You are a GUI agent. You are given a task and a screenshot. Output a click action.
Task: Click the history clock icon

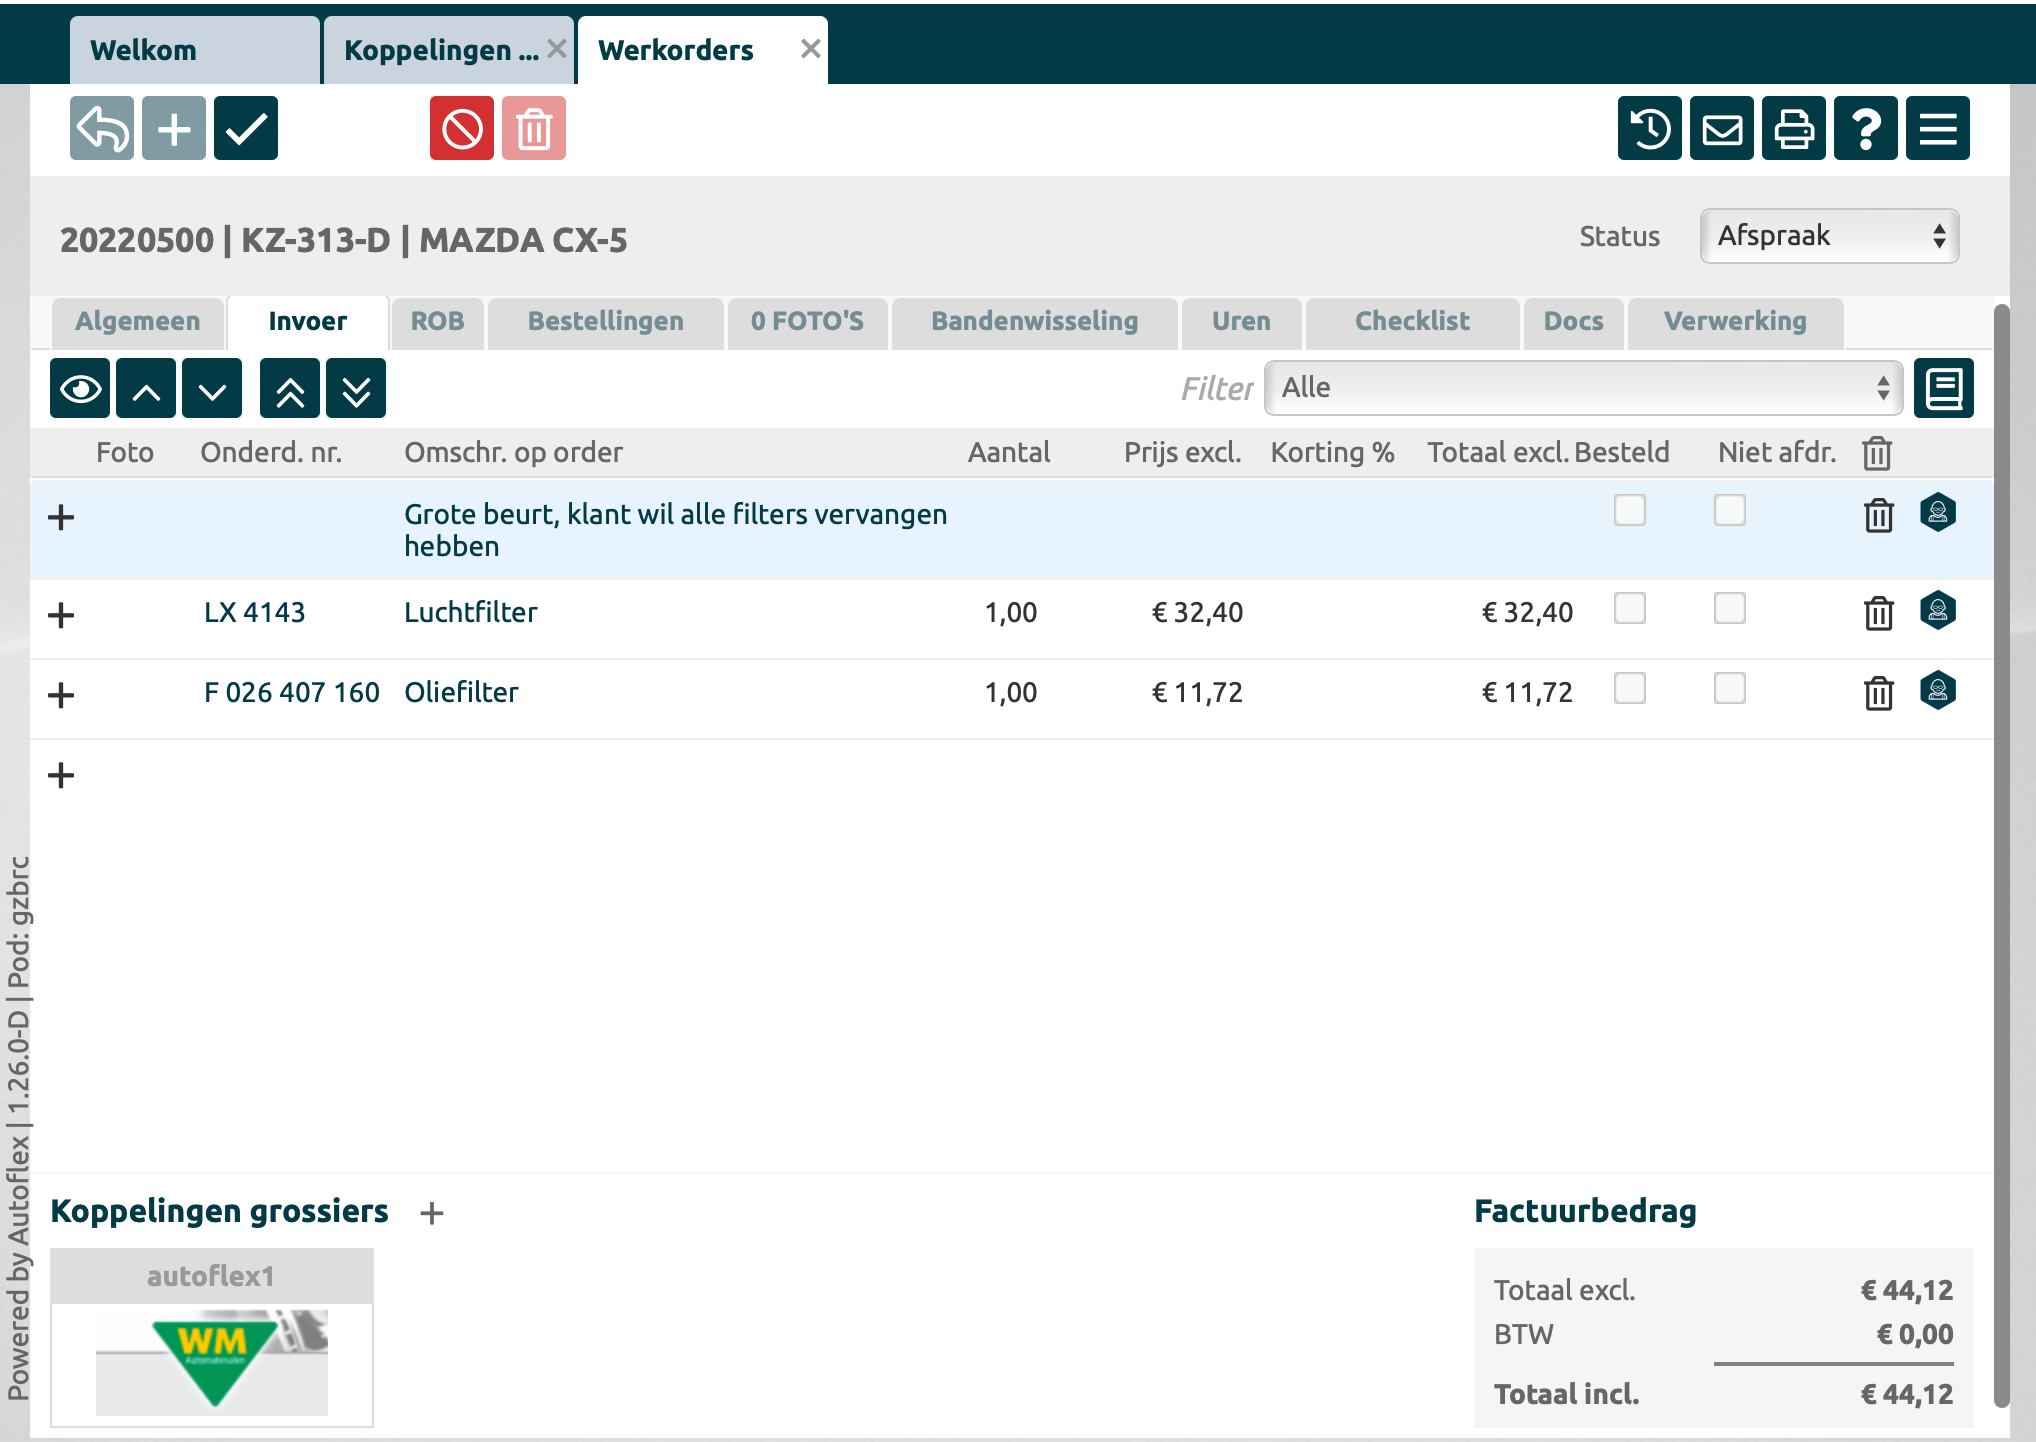[1649, 129]
